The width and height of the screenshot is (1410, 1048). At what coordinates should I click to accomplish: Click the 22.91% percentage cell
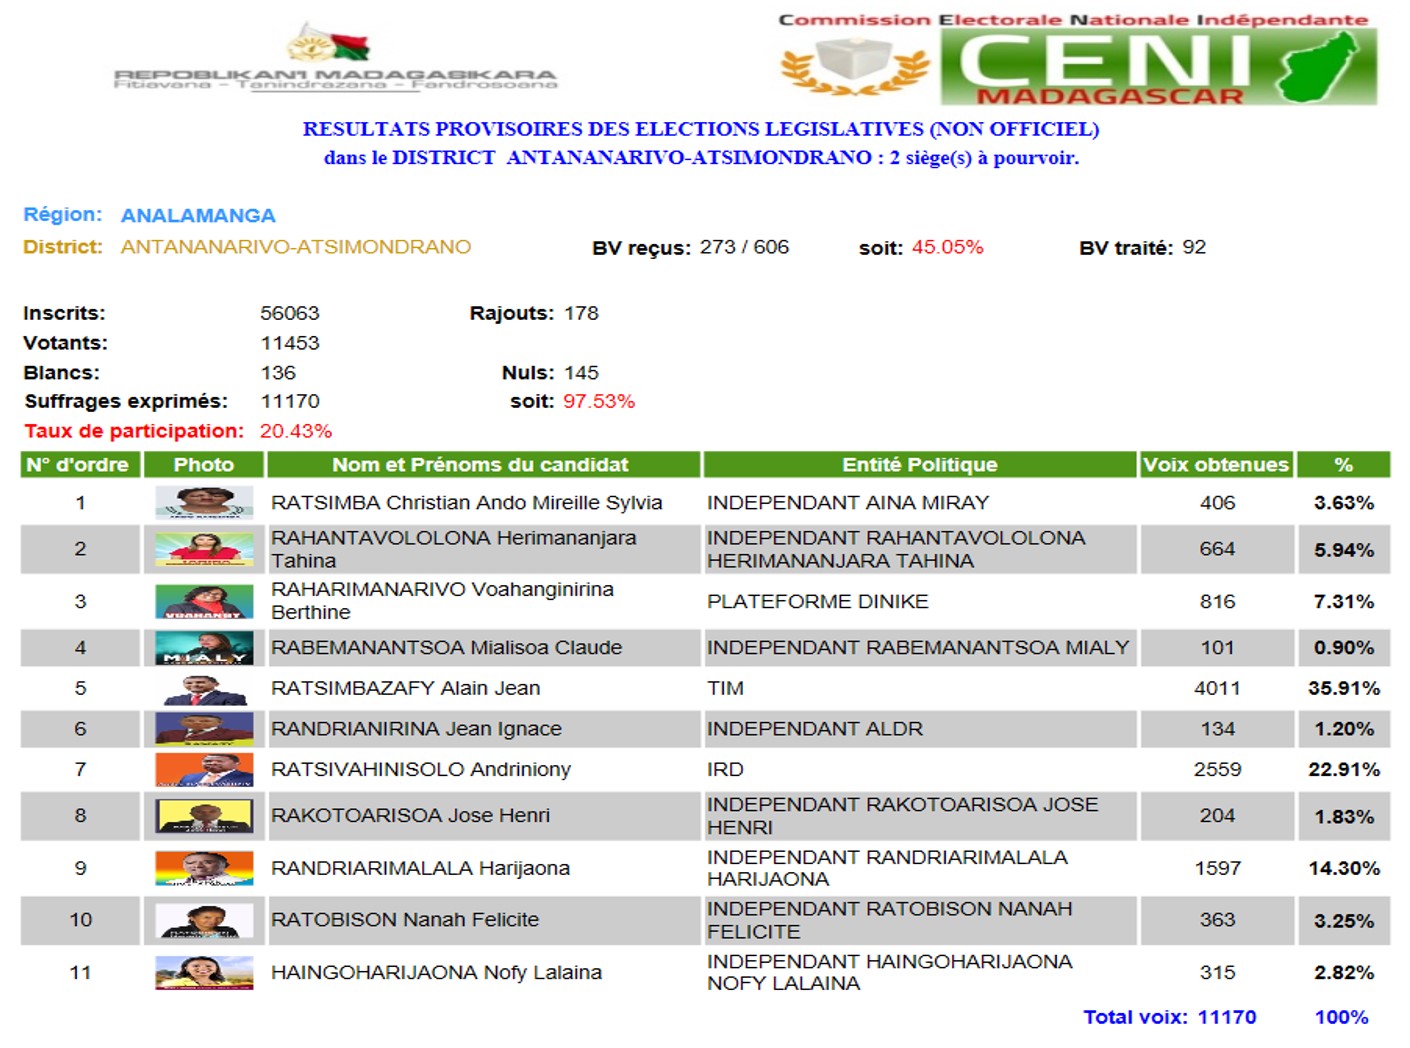(x=1344, y=769)
